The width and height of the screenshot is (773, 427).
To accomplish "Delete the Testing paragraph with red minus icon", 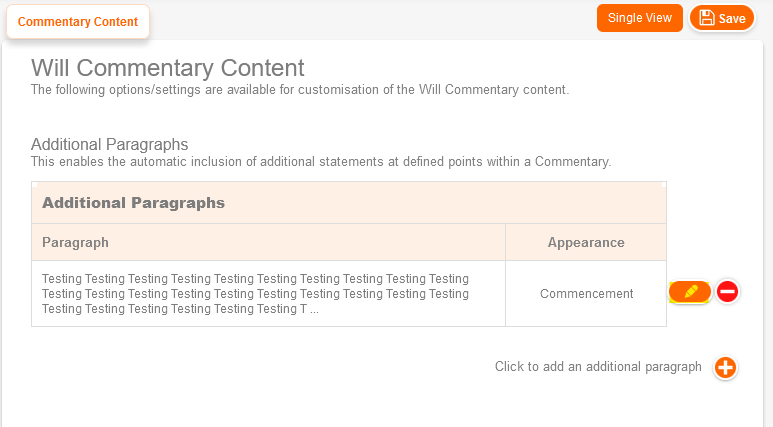I will (x=728, y=292).
